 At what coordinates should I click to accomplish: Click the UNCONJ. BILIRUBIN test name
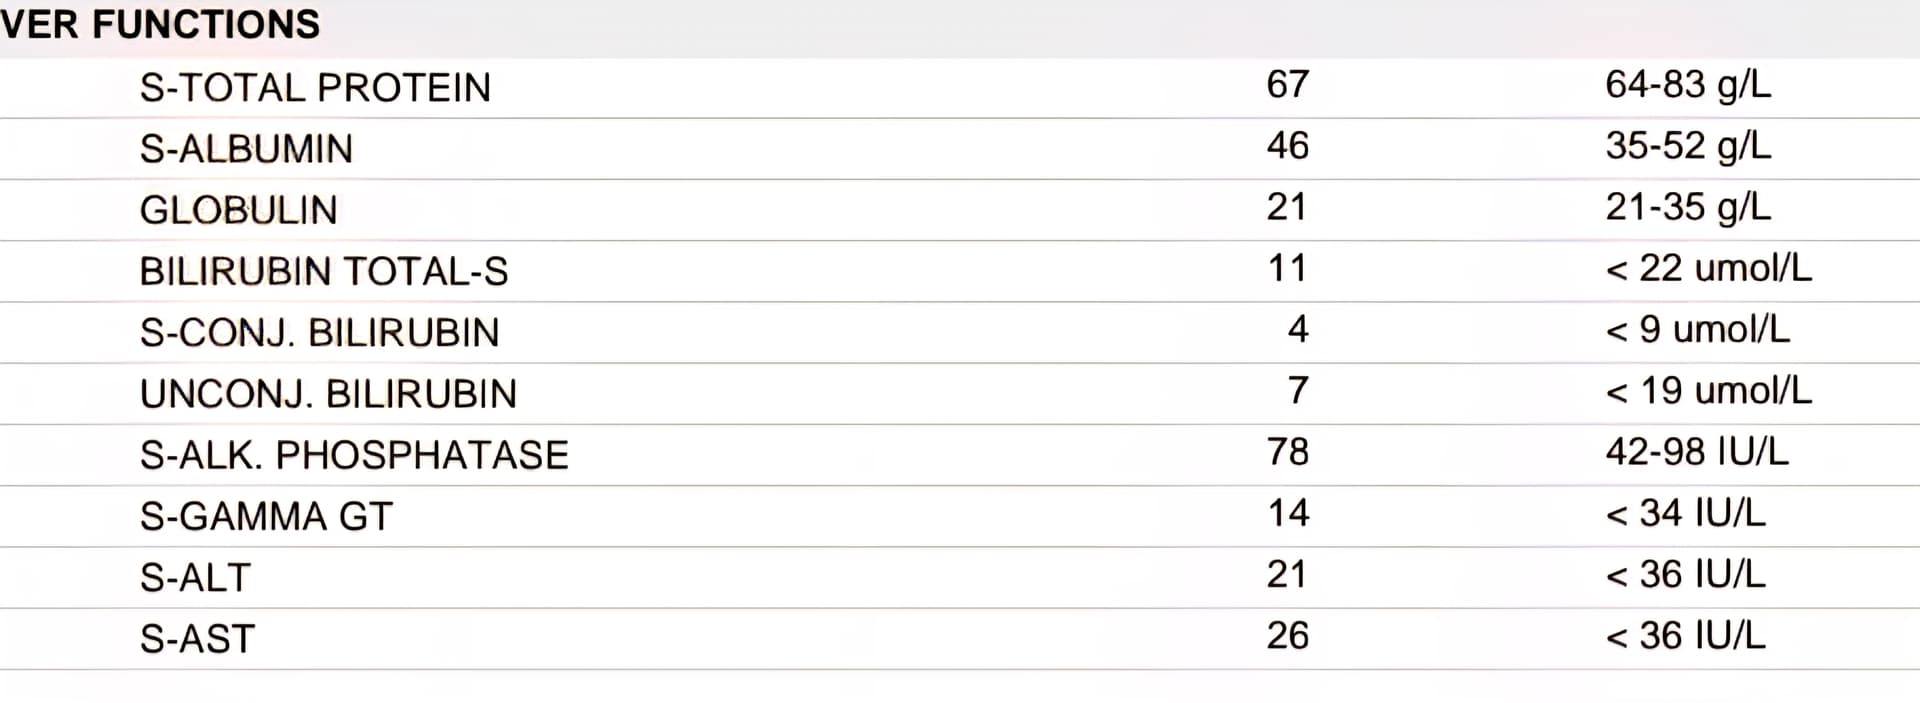coord(328,394)
